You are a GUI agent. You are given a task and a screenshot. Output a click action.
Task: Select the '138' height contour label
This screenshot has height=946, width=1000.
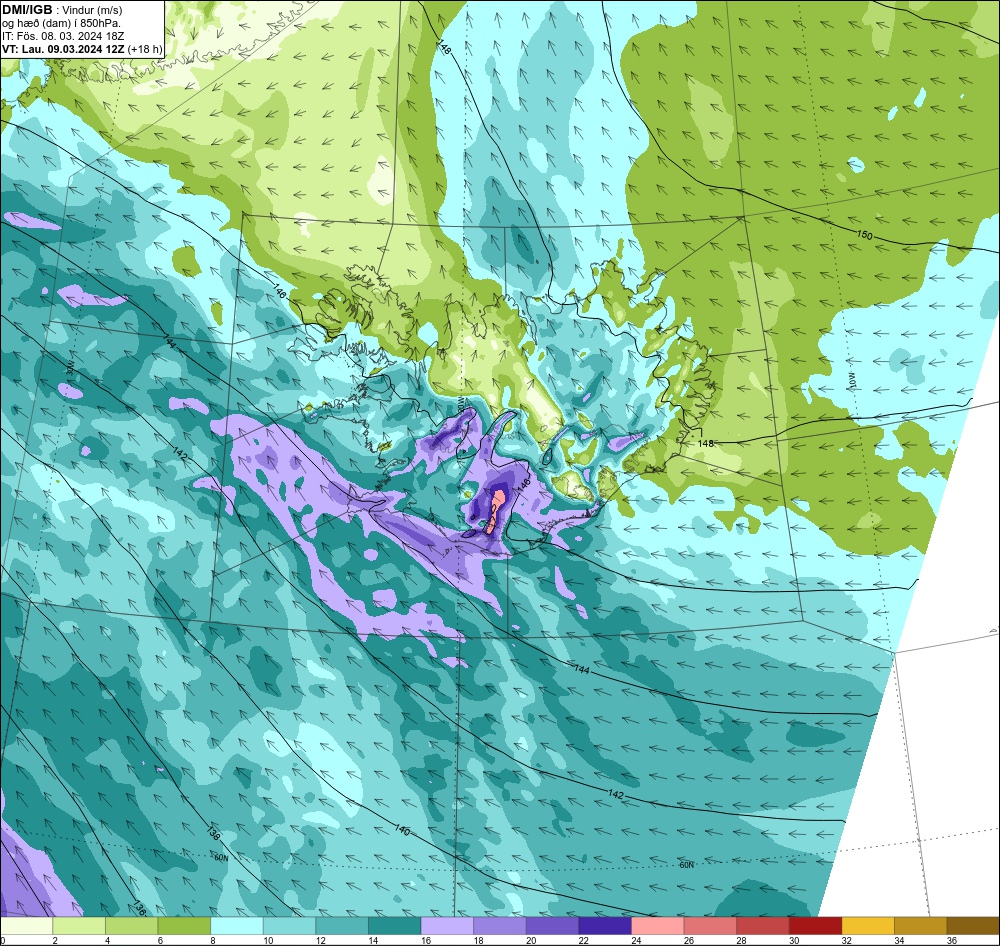point(214,832)
